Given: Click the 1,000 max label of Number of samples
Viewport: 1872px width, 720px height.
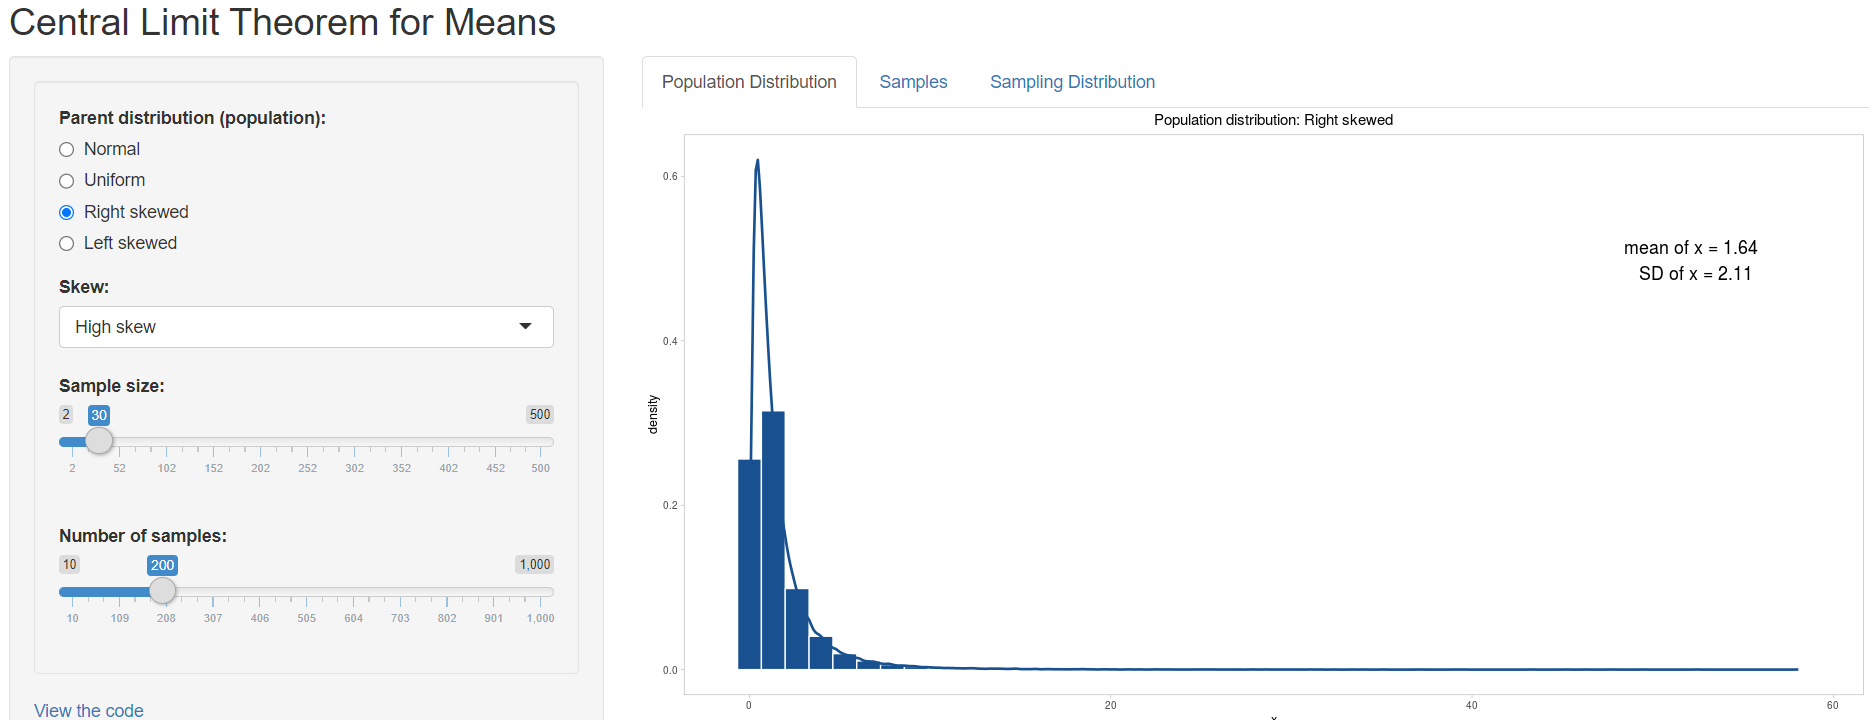Looking at the screenshot, I should [535, 564].
